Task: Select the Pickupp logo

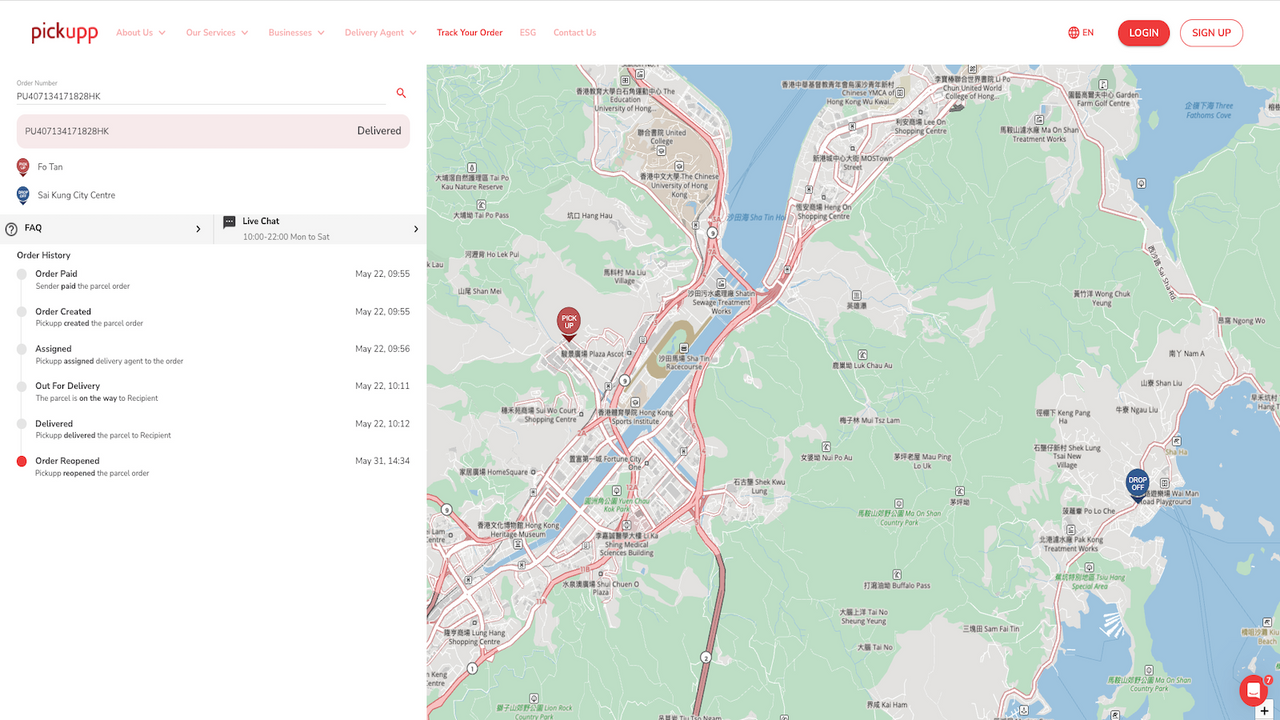Action: coord(63,31)
